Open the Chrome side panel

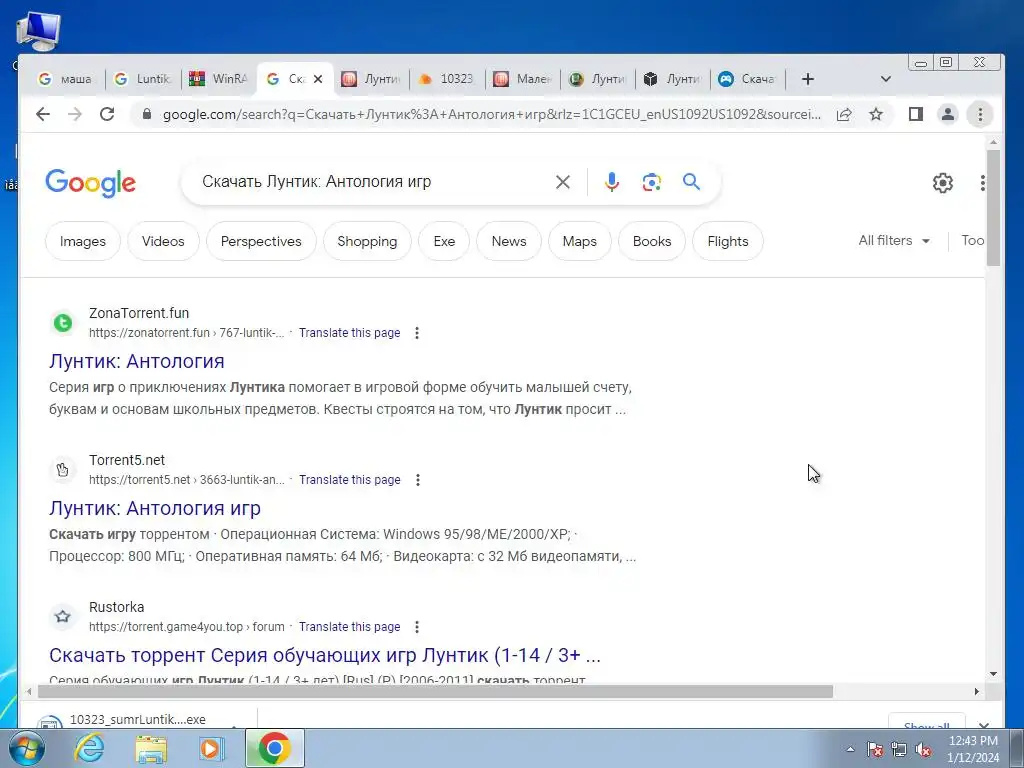[916, 114]
